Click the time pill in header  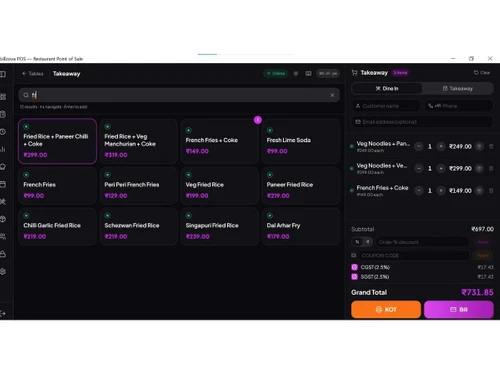[x=328, y=73]
